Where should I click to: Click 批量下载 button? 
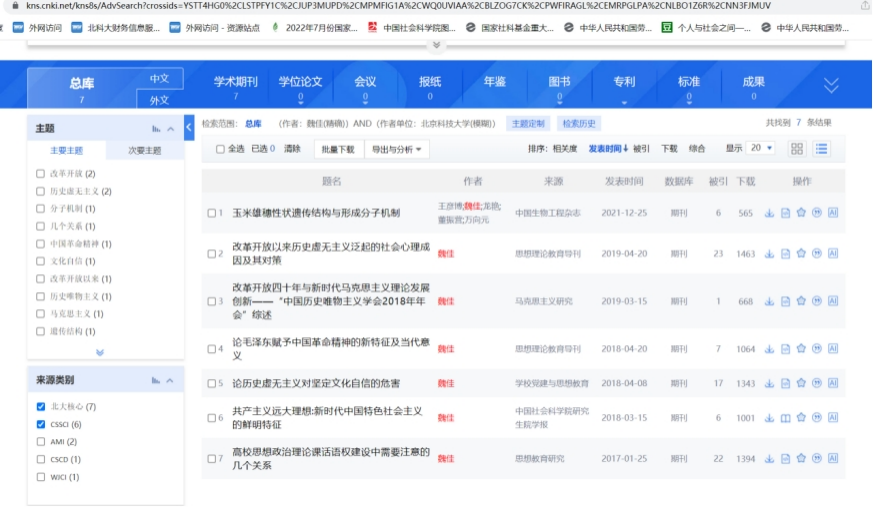pos(338,149)
